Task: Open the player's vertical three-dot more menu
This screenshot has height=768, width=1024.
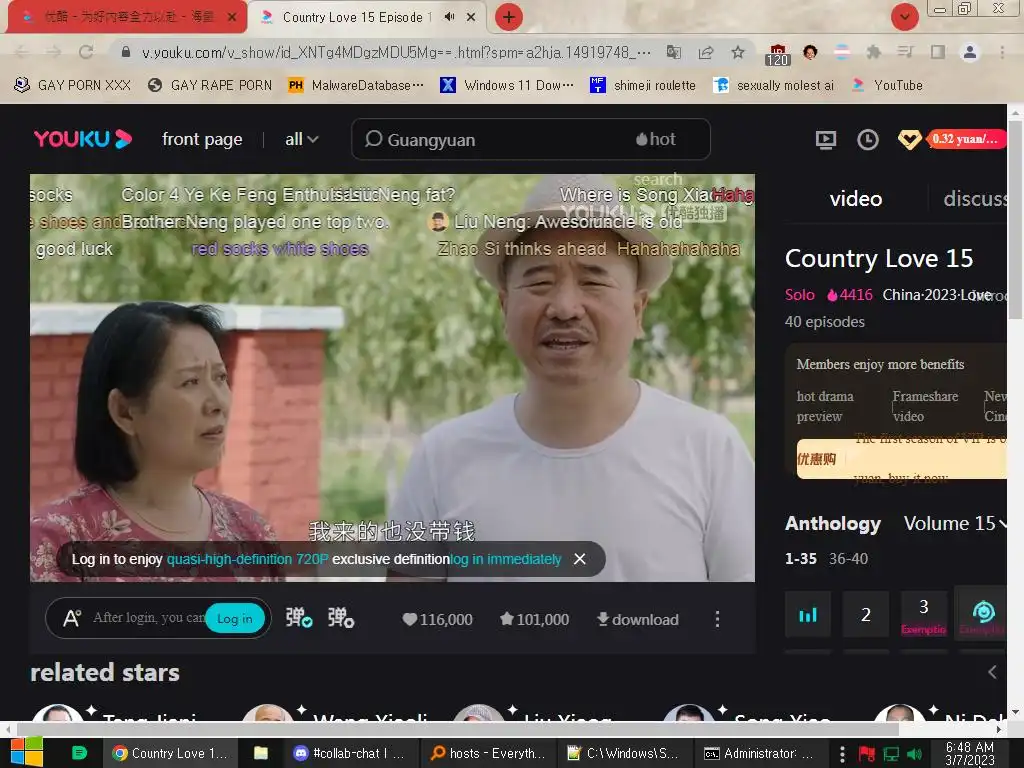Action: pyautogui.click(x=717, y=619)
